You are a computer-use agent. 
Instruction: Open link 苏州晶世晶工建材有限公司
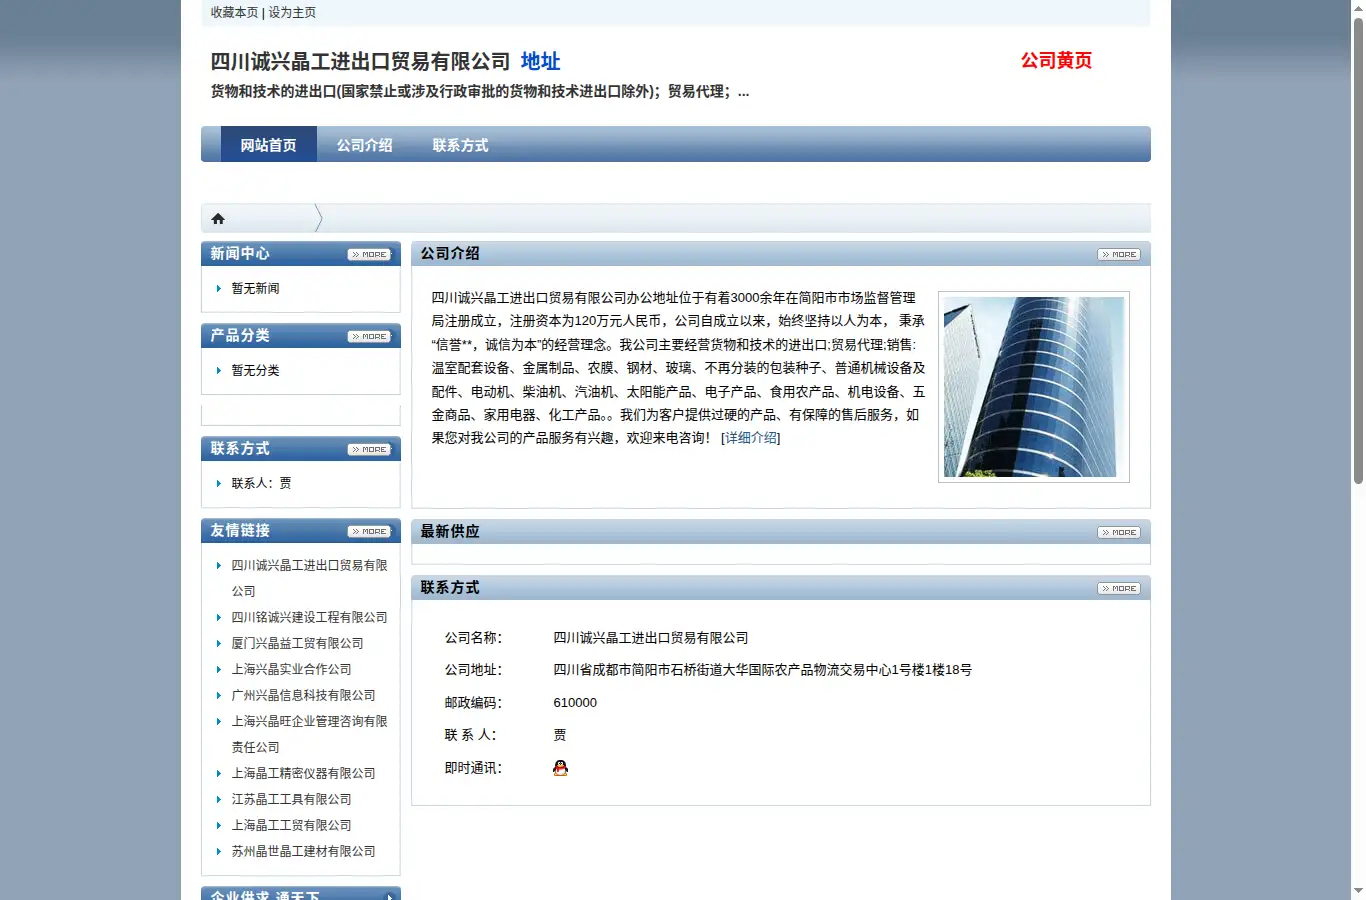pyautogui.click(x=303, y=851)
